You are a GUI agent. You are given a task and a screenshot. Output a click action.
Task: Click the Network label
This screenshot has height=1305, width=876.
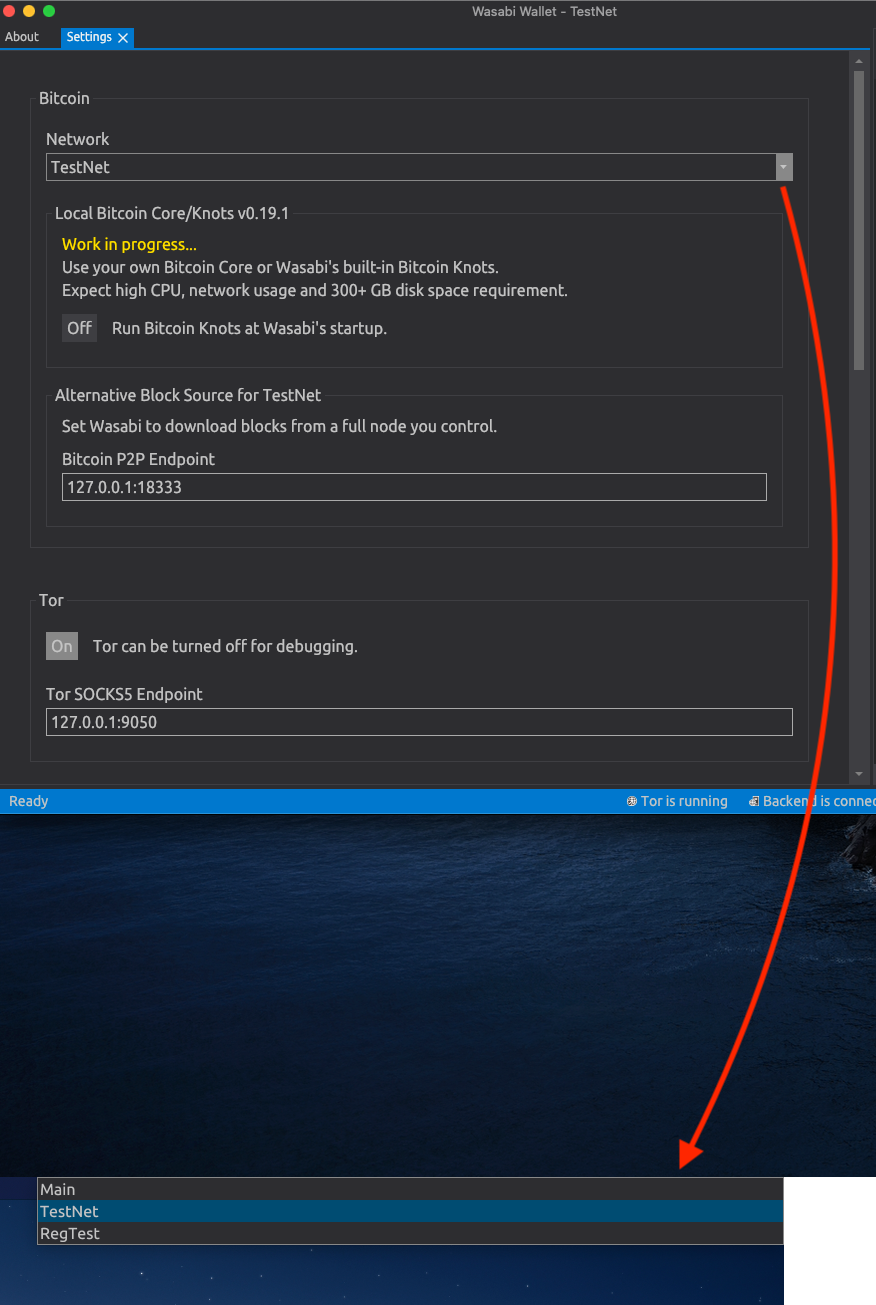77,139
